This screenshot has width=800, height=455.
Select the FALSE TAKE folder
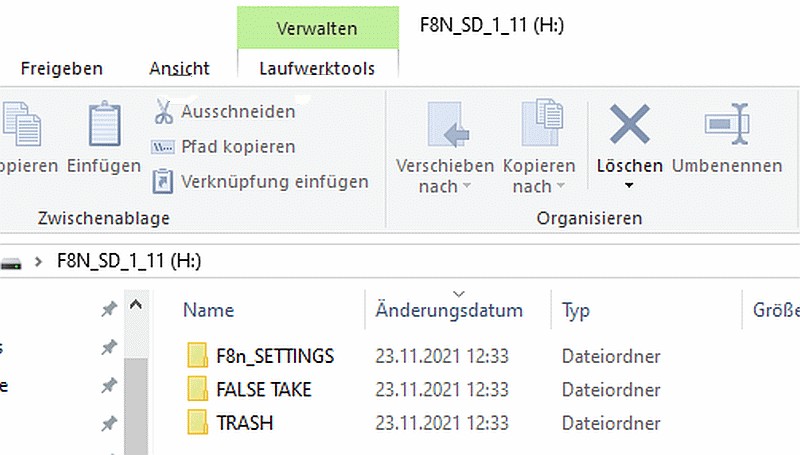[x=264, y=389]
